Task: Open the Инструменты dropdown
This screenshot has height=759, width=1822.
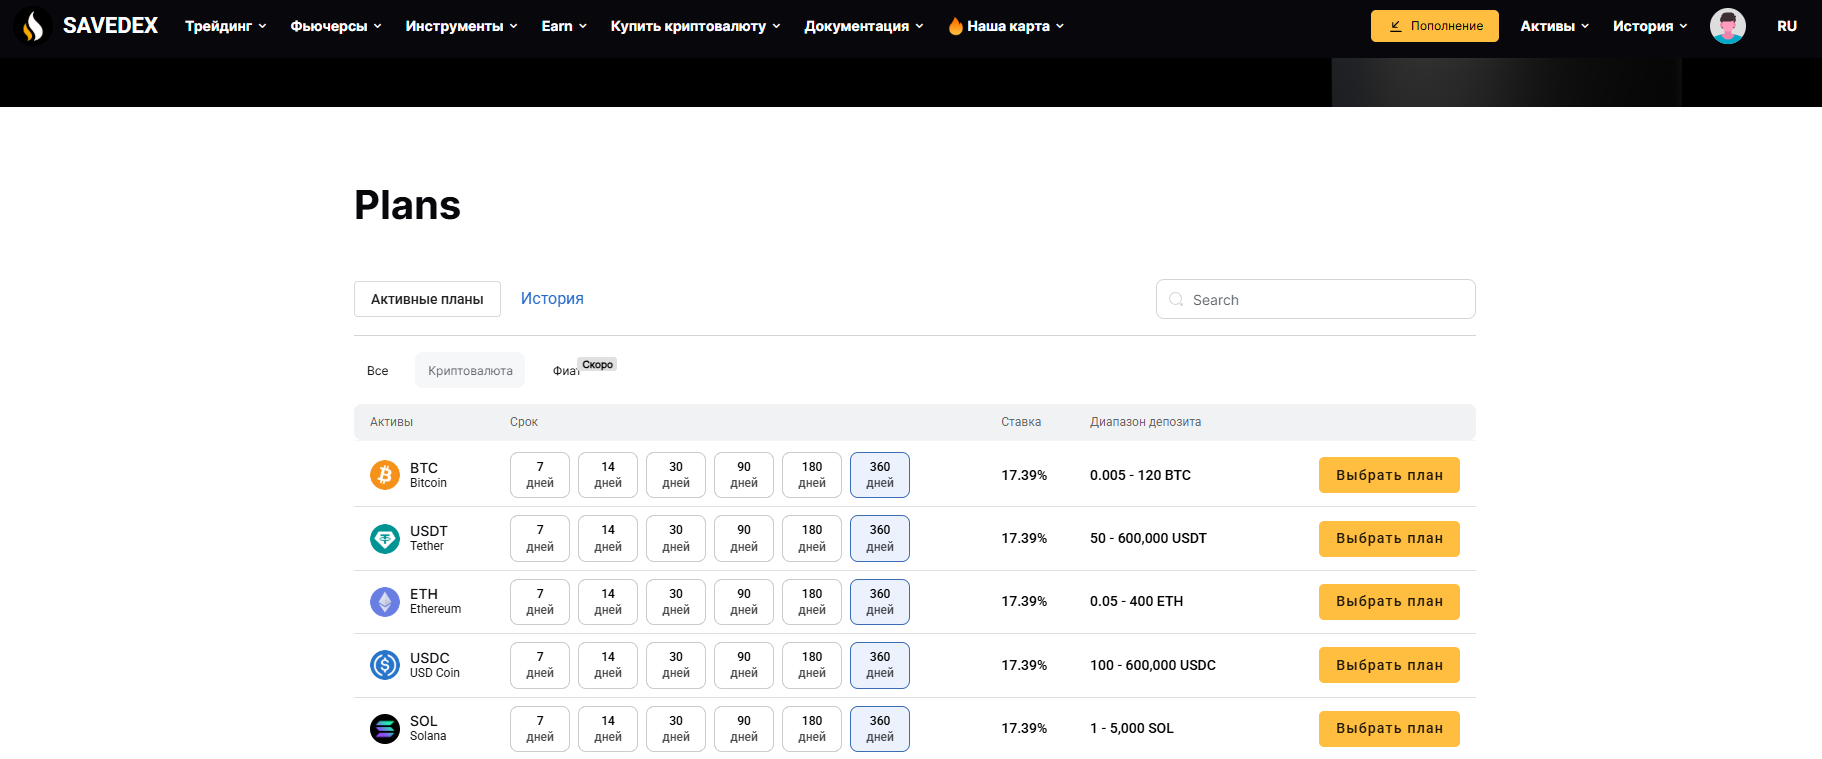Action: [x=461, y=26]
